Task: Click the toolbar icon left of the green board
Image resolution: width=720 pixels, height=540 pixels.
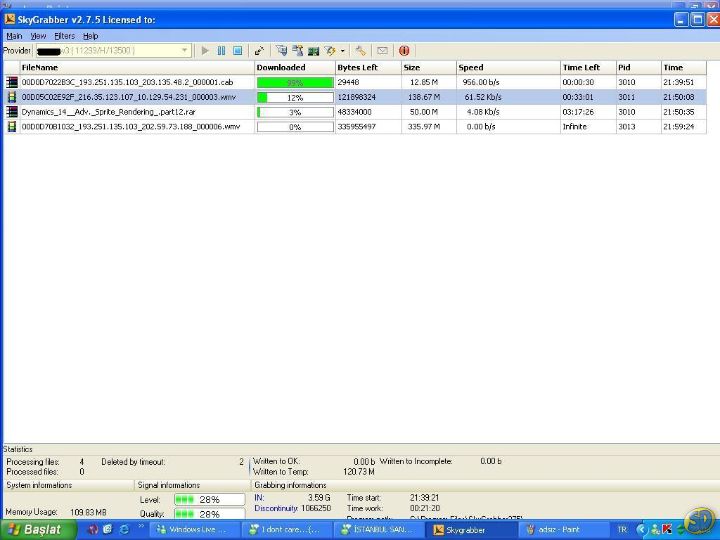Action: (297, 51)
